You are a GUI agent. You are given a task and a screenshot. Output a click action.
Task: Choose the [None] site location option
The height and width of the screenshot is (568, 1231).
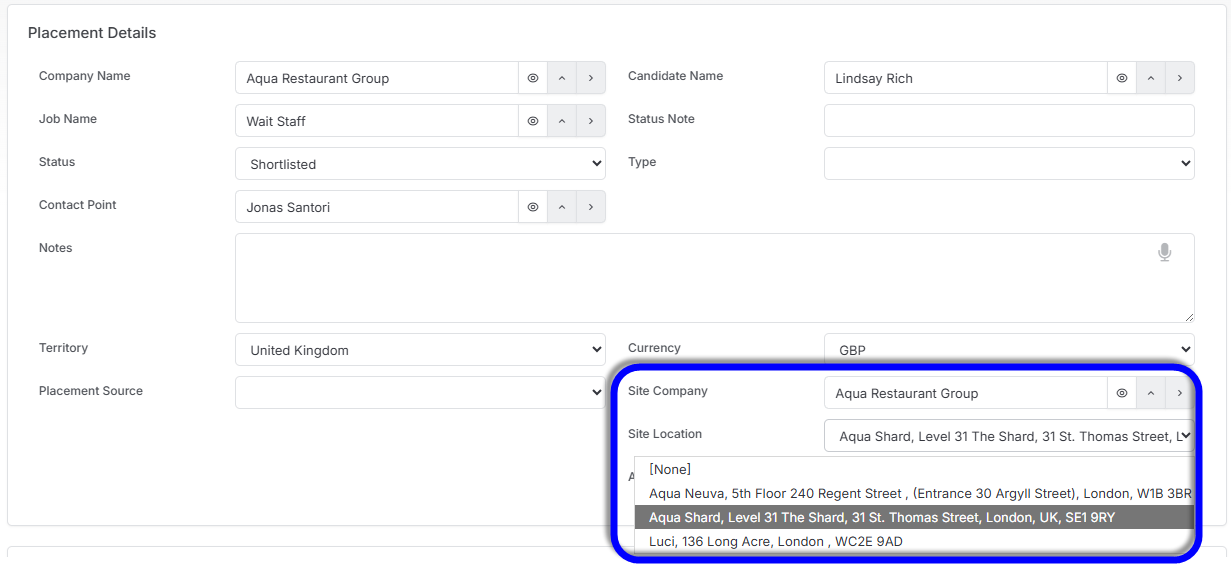tap(914, 469)
